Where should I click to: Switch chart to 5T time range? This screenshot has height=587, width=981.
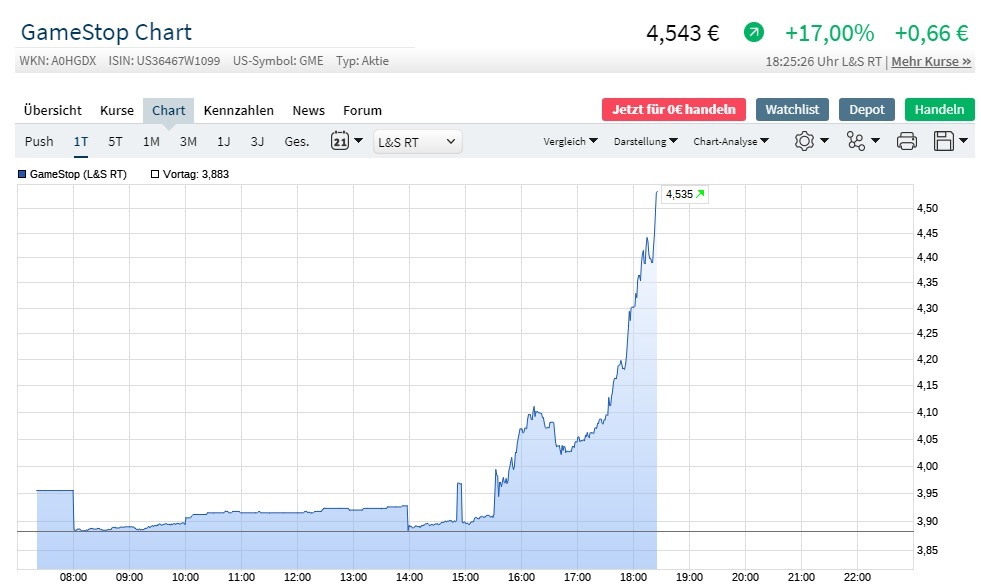click(x=116, y=141)
